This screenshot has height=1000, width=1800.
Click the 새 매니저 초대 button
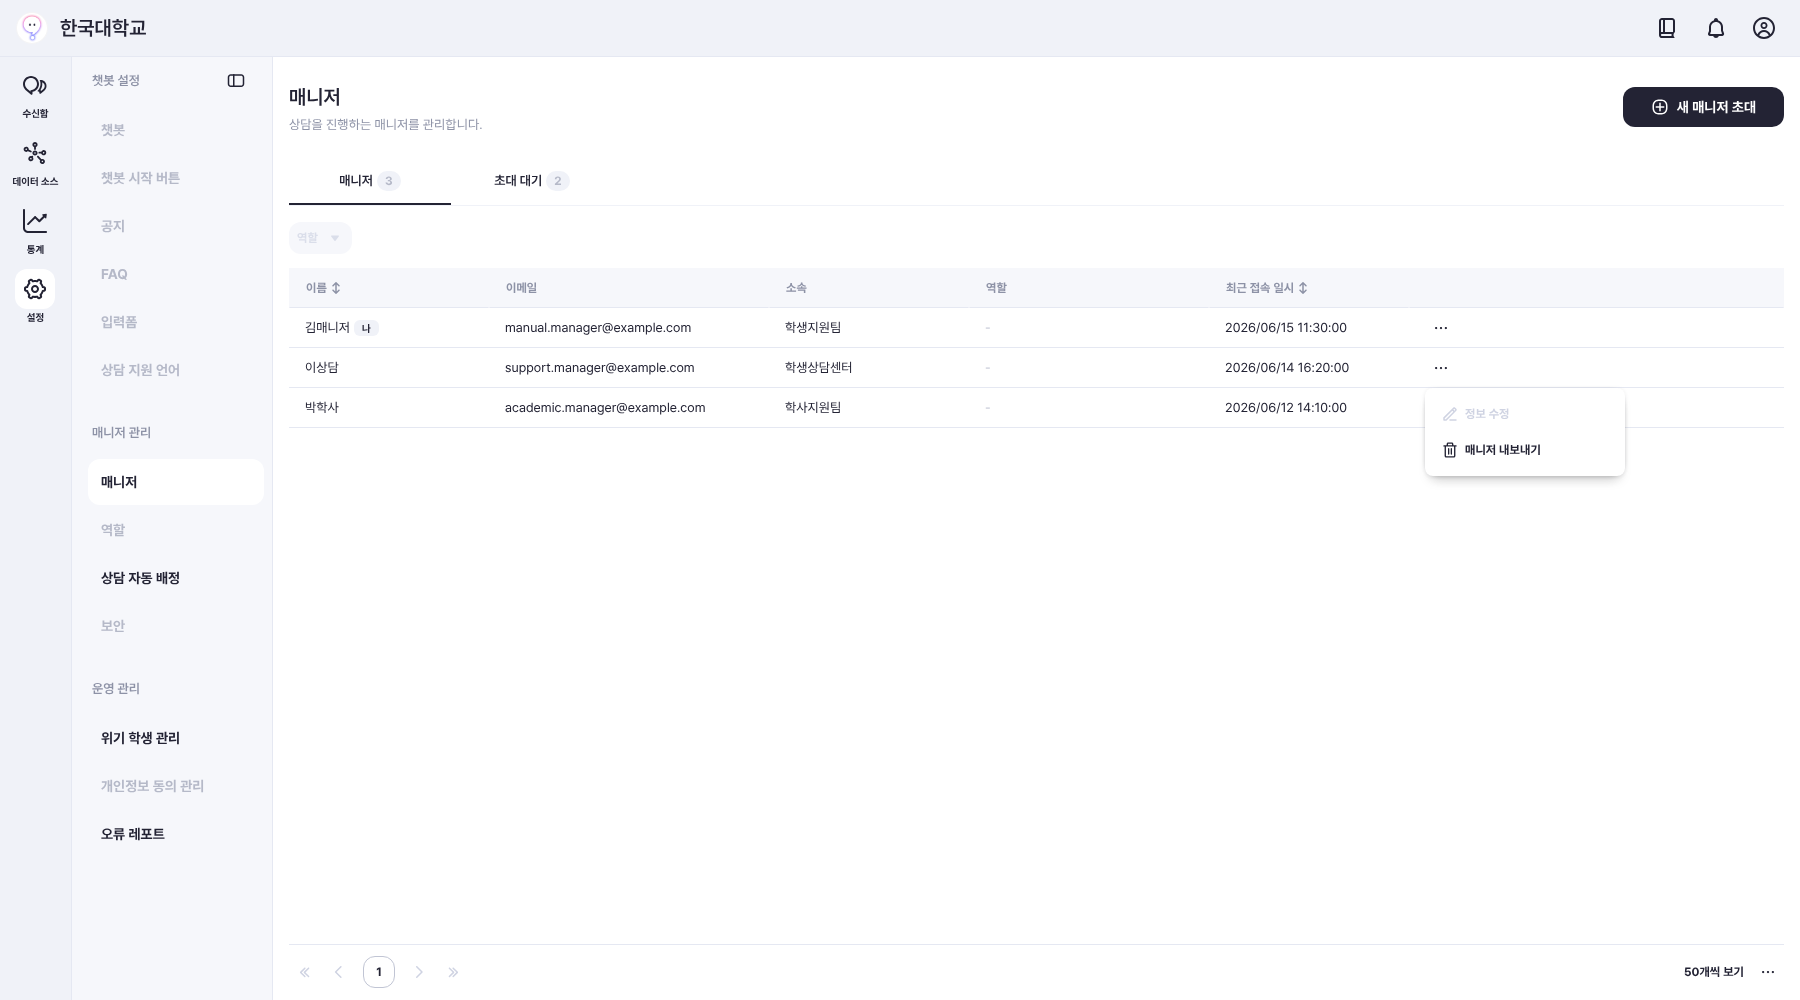(x=1703, y=107)
